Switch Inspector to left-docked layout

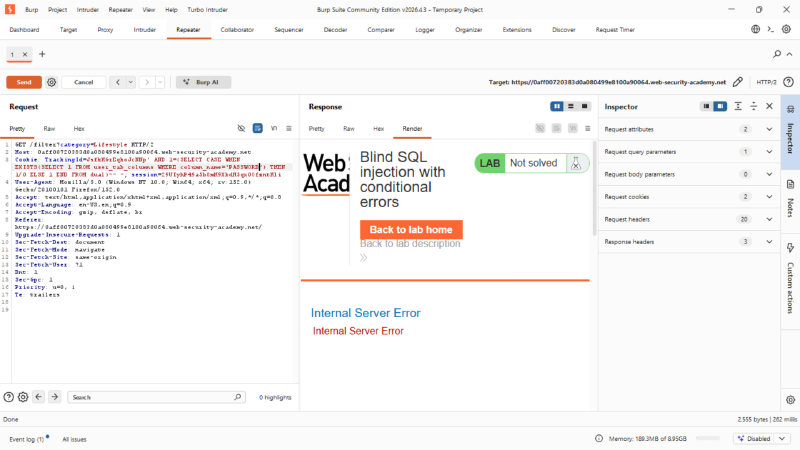[x=706, y=106]
